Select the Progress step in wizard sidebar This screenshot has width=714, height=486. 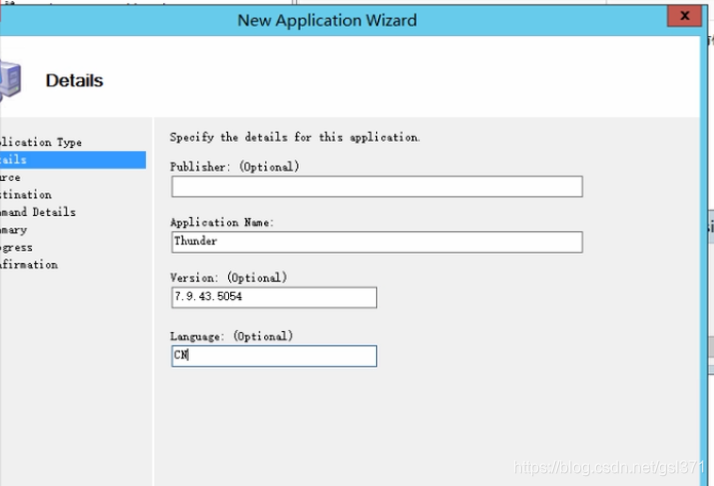[16, 247]
